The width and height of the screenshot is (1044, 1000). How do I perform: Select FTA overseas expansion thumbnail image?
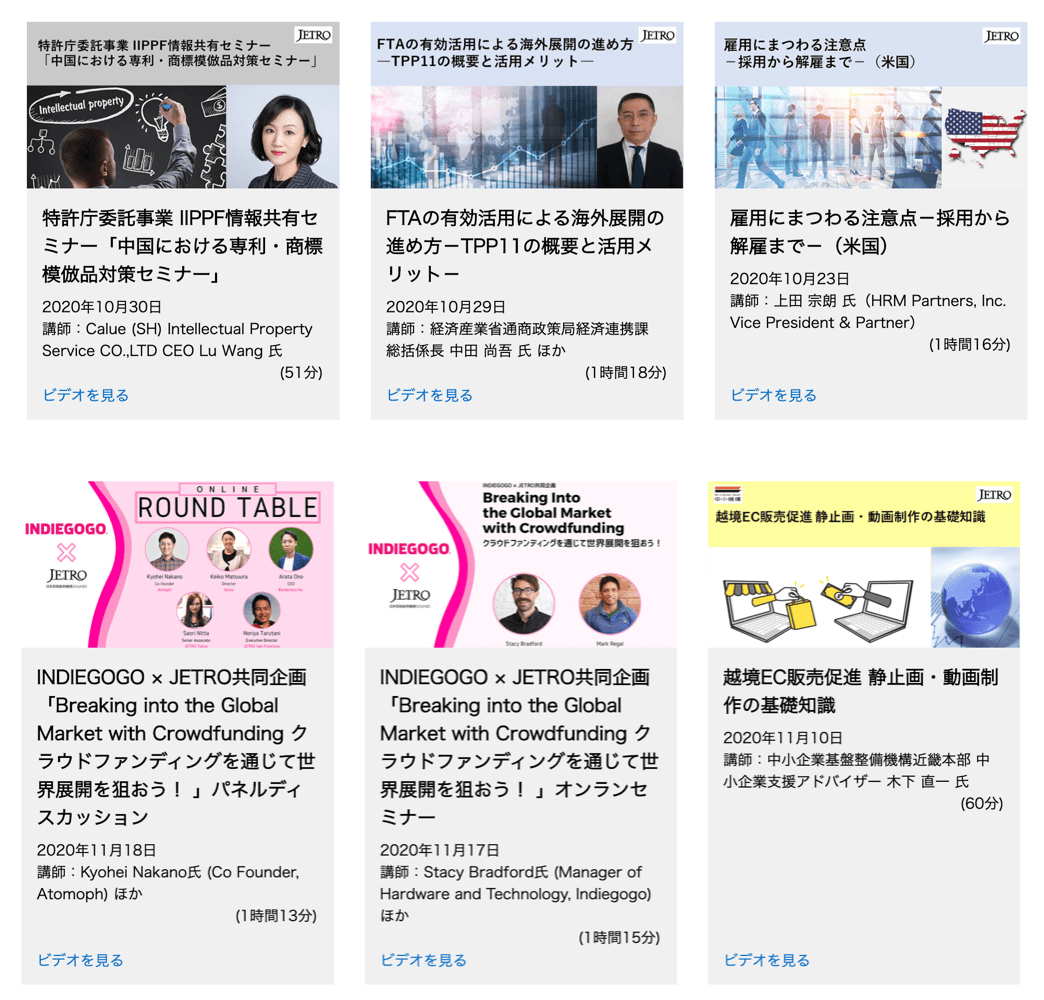click(x=527, y=105)
